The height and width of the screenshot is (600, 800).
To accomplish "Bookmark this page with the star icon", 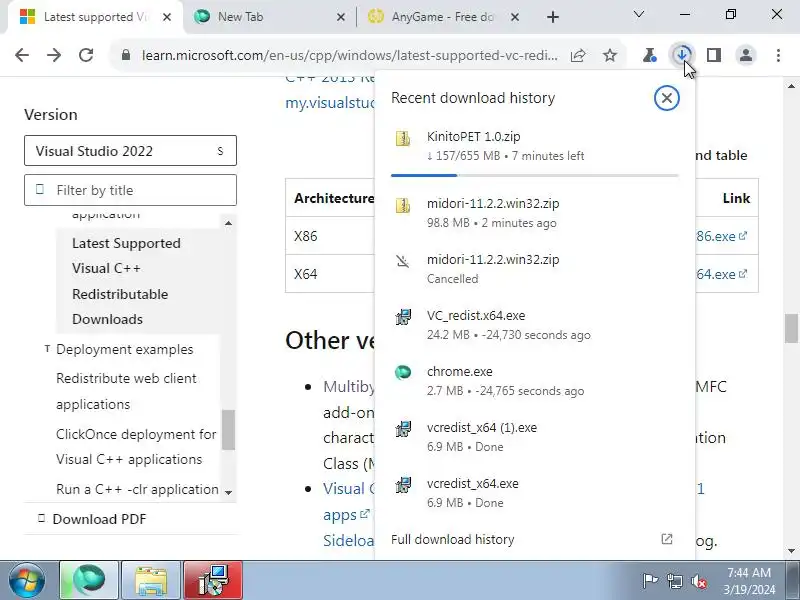I will tap(610, 55).
